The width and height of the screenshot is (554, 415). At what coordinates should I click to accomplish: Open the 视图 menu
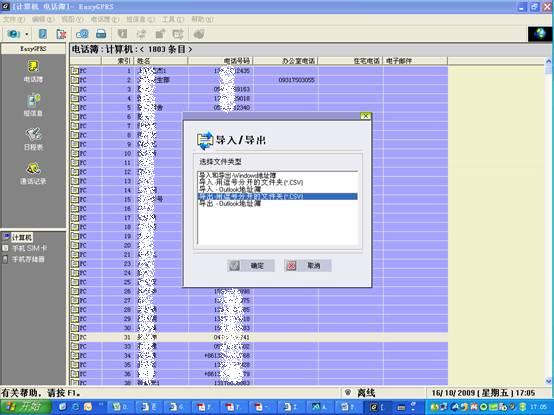(72, 19)
